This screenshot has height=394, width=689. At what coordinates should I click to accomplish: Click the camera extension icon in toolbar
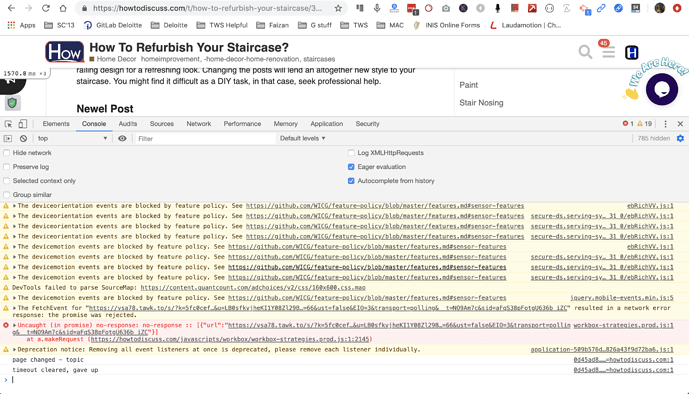pyautogui.click(x=446, y=8)
